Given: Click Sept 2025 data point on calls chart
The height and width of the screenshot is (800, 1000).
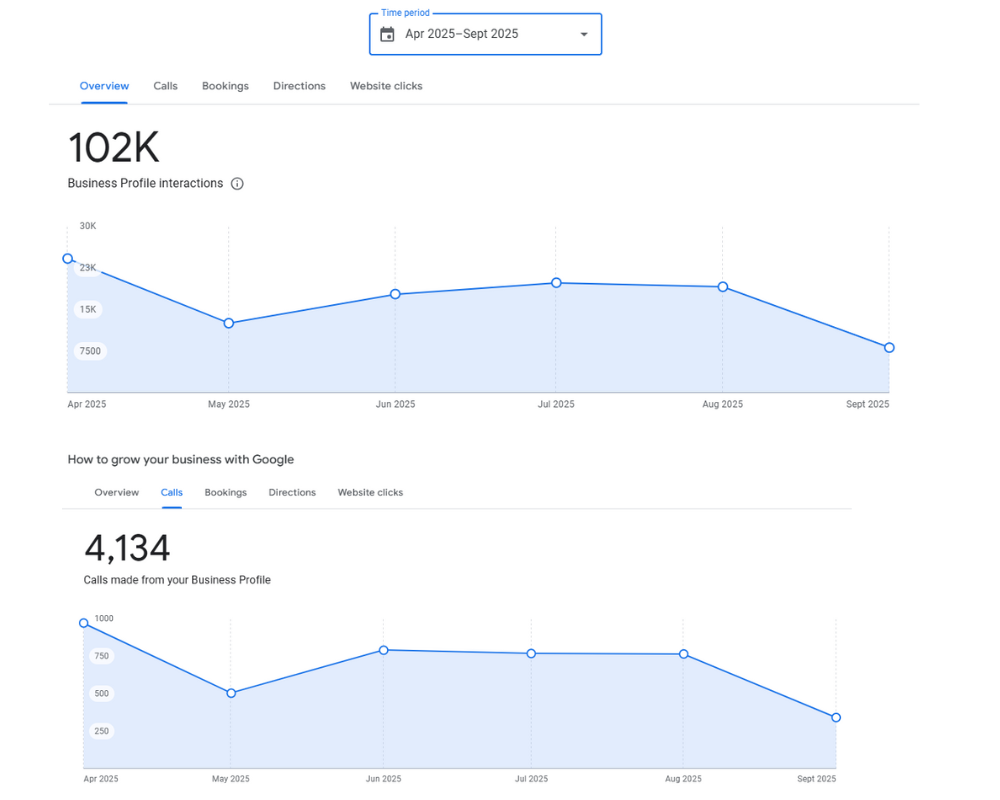Looking at the screenshot, I should [x=836, y=717].
